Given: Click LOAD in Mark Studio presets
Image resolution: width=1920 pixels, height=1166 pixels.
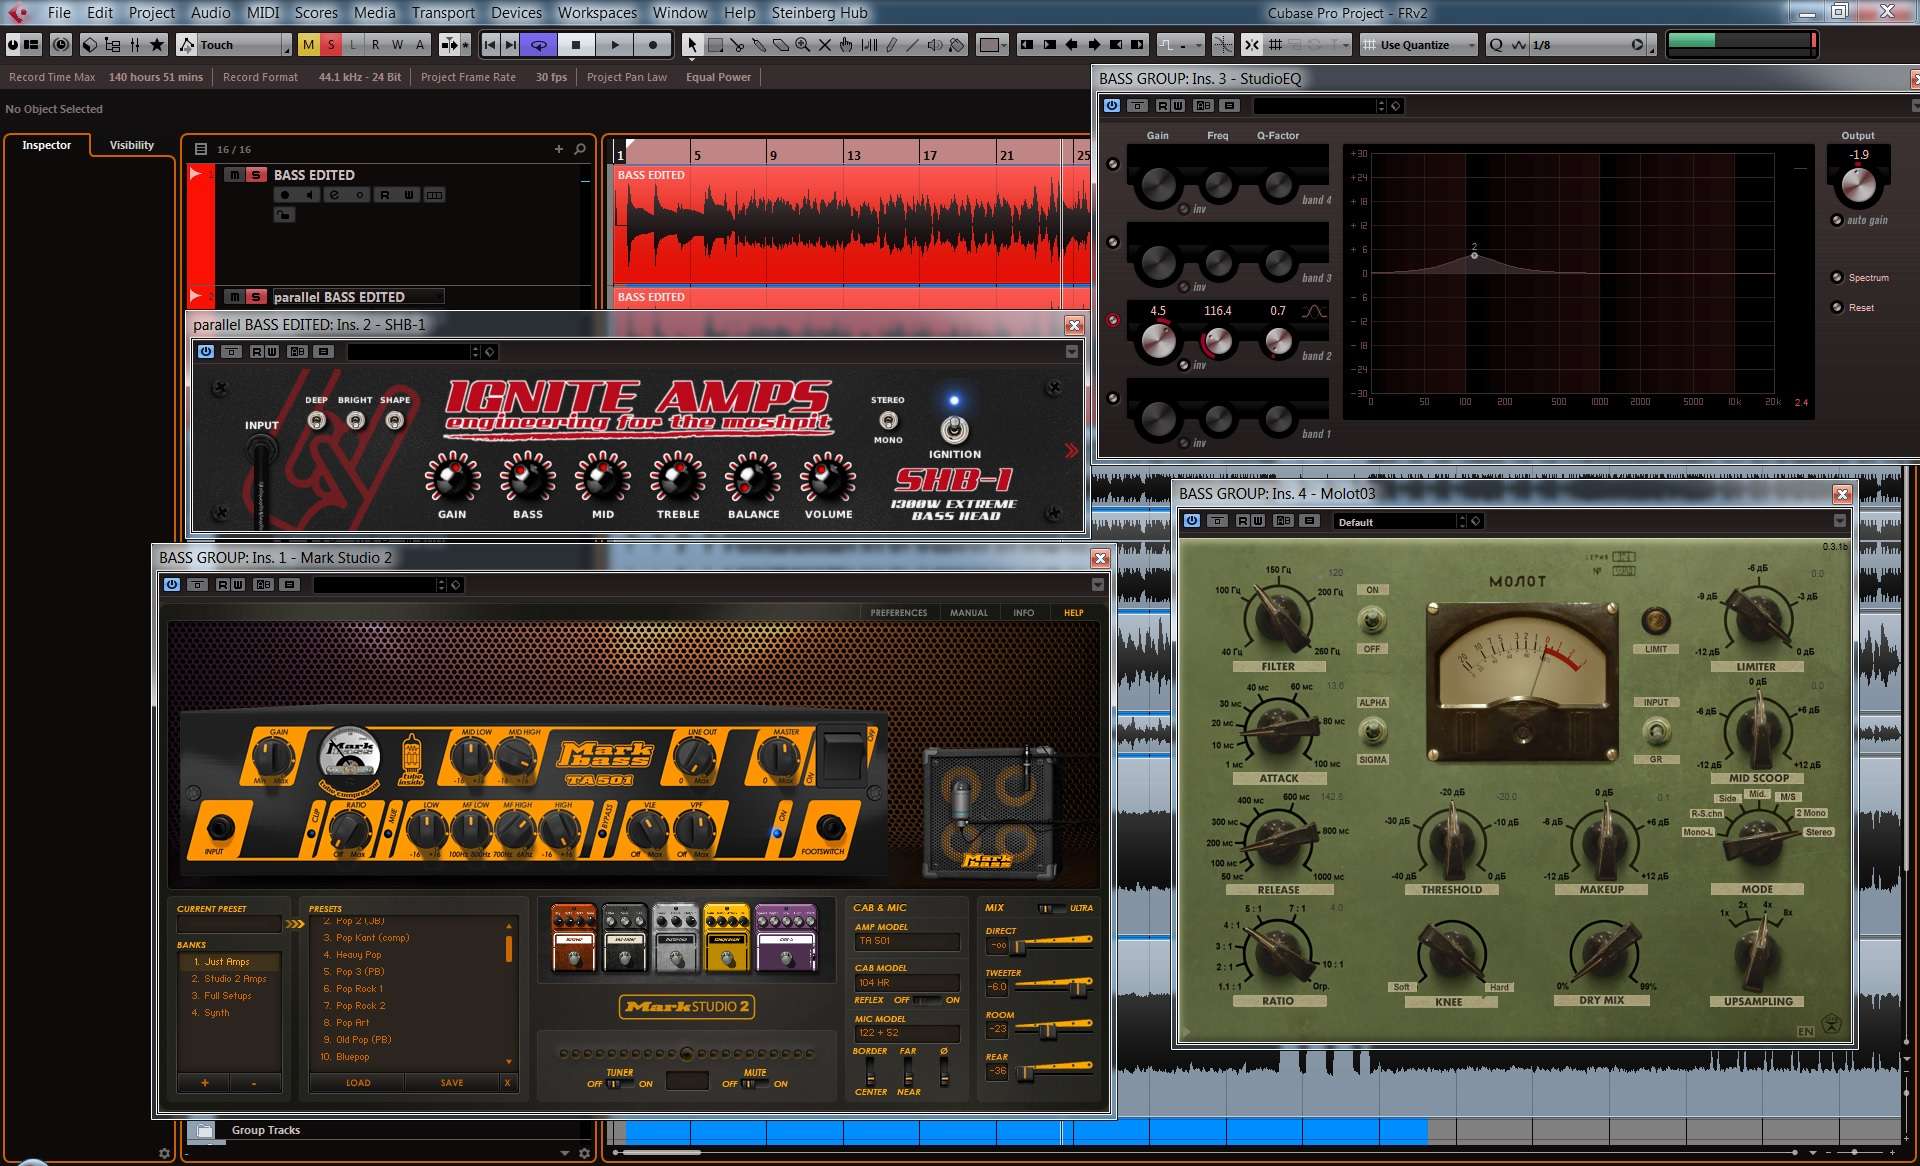Looking at the screenshot, I should (x=358, y=1083).
